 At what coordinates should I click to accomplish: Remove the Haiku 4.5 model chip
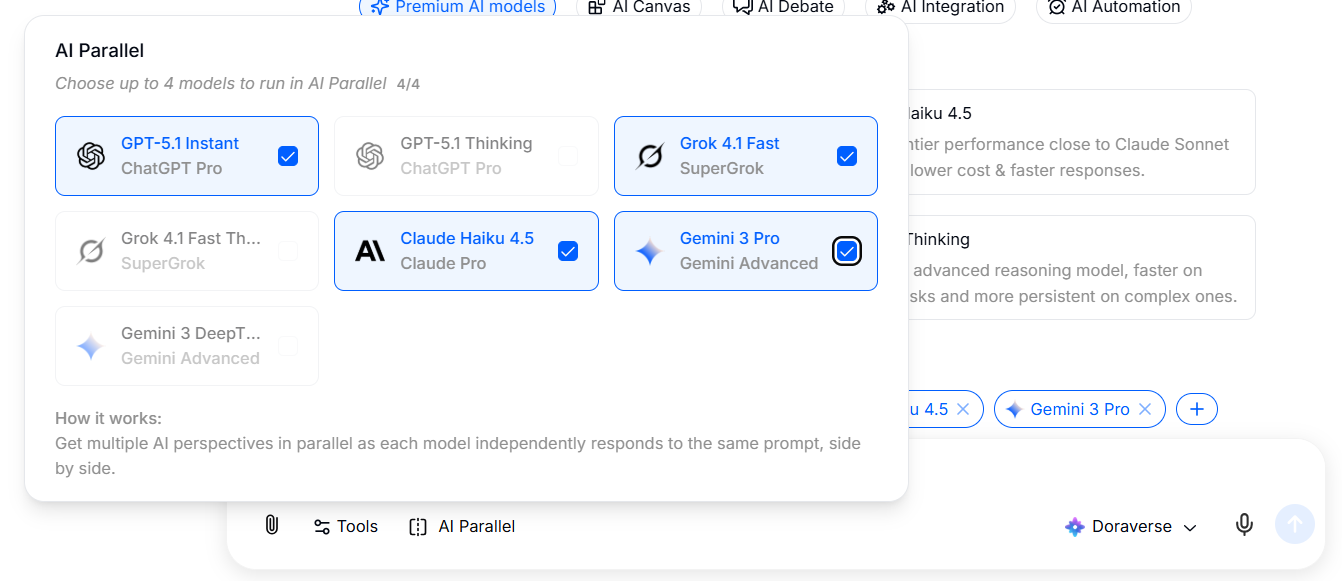coord(963,409)
